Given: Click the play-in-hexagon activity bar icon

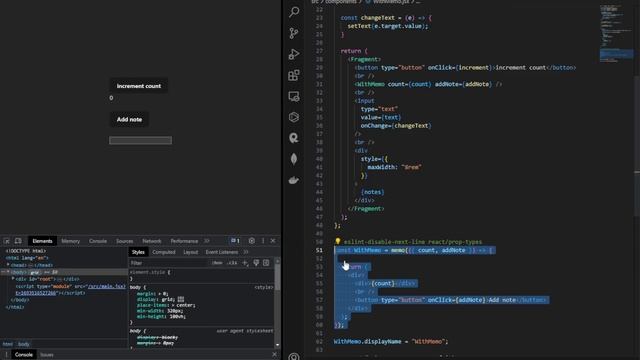Looking at the screenshot, I should point(294,117).
